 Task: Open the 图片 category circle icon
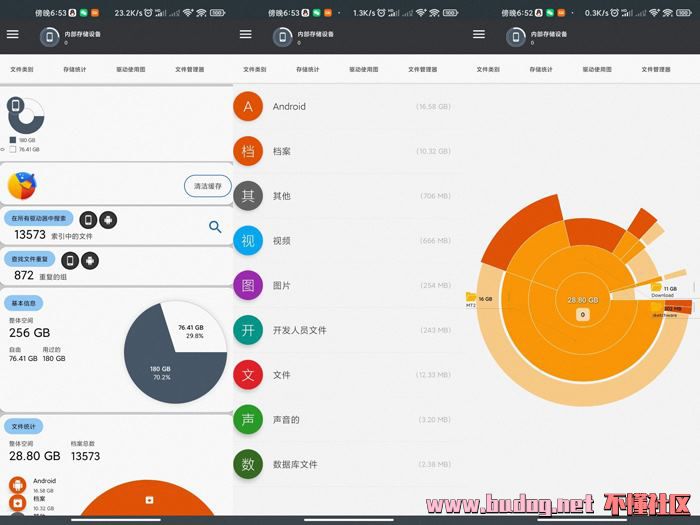248,285
